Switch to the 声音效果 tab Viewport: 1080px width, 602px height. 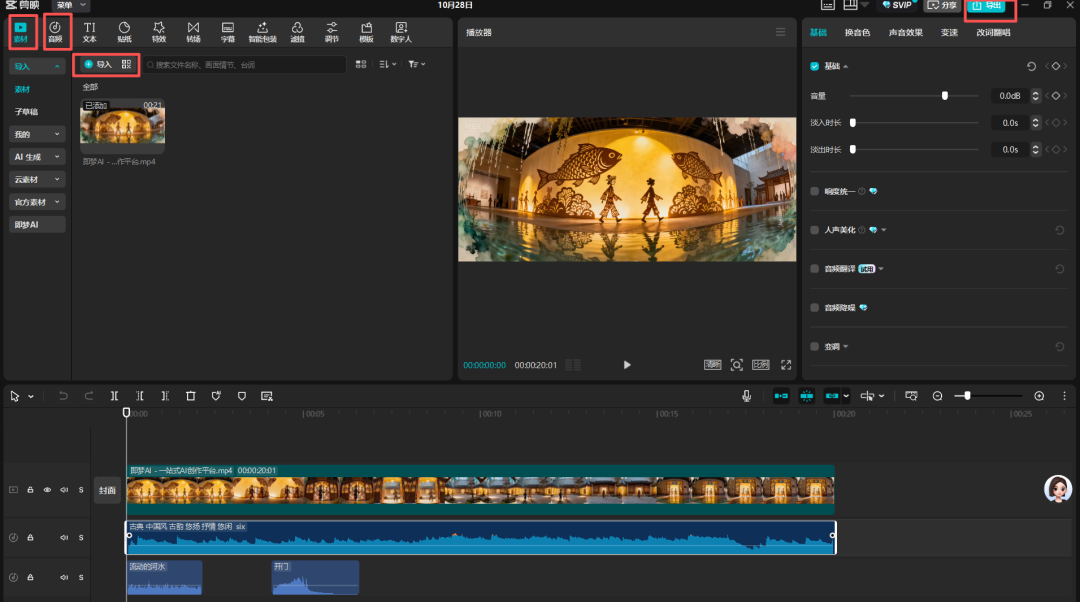coord(906,33)
